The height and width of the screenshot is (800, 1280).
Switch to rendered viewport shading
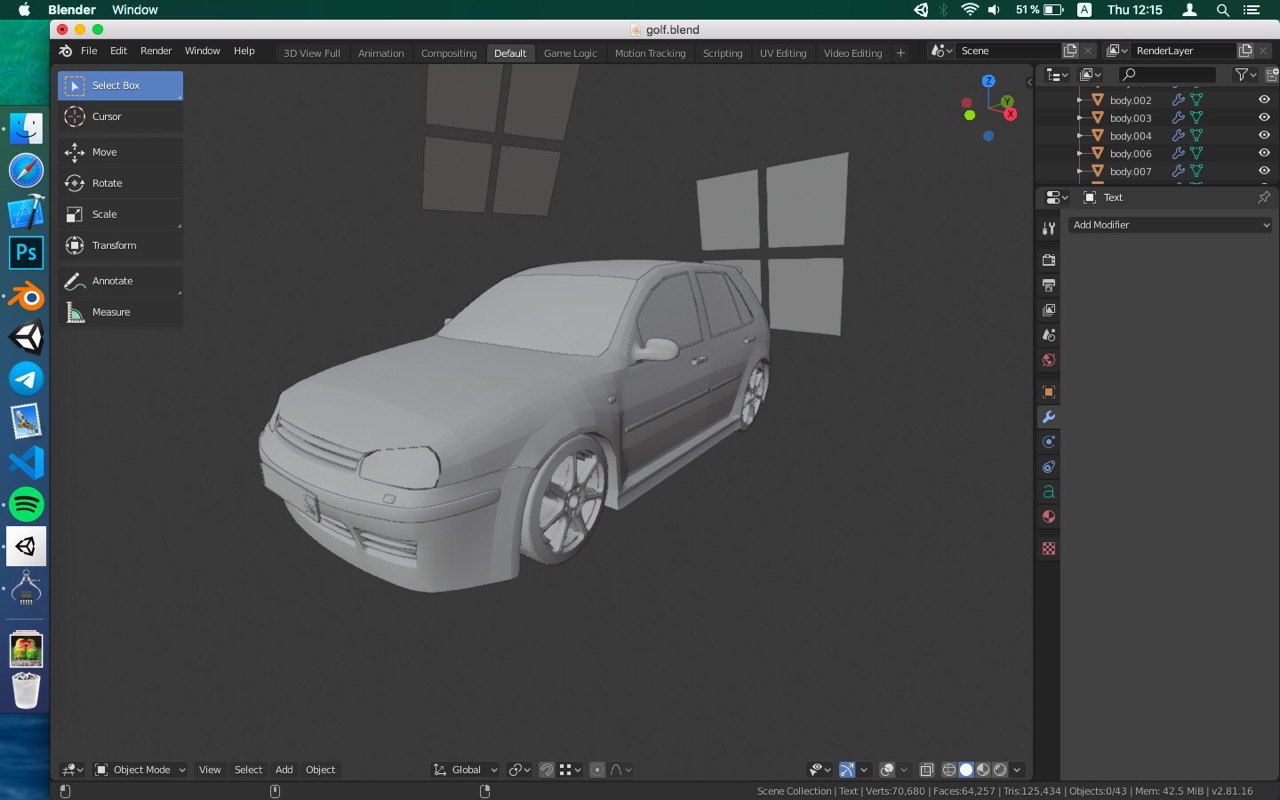(x=1000, y=770)
